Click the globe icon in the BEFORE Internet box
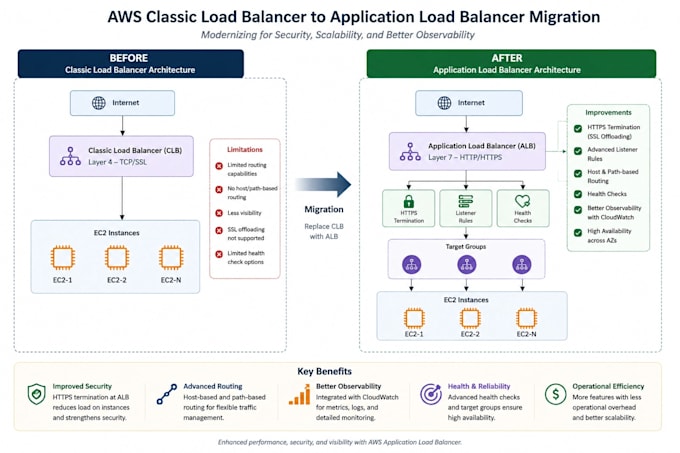 pos(99,103)
